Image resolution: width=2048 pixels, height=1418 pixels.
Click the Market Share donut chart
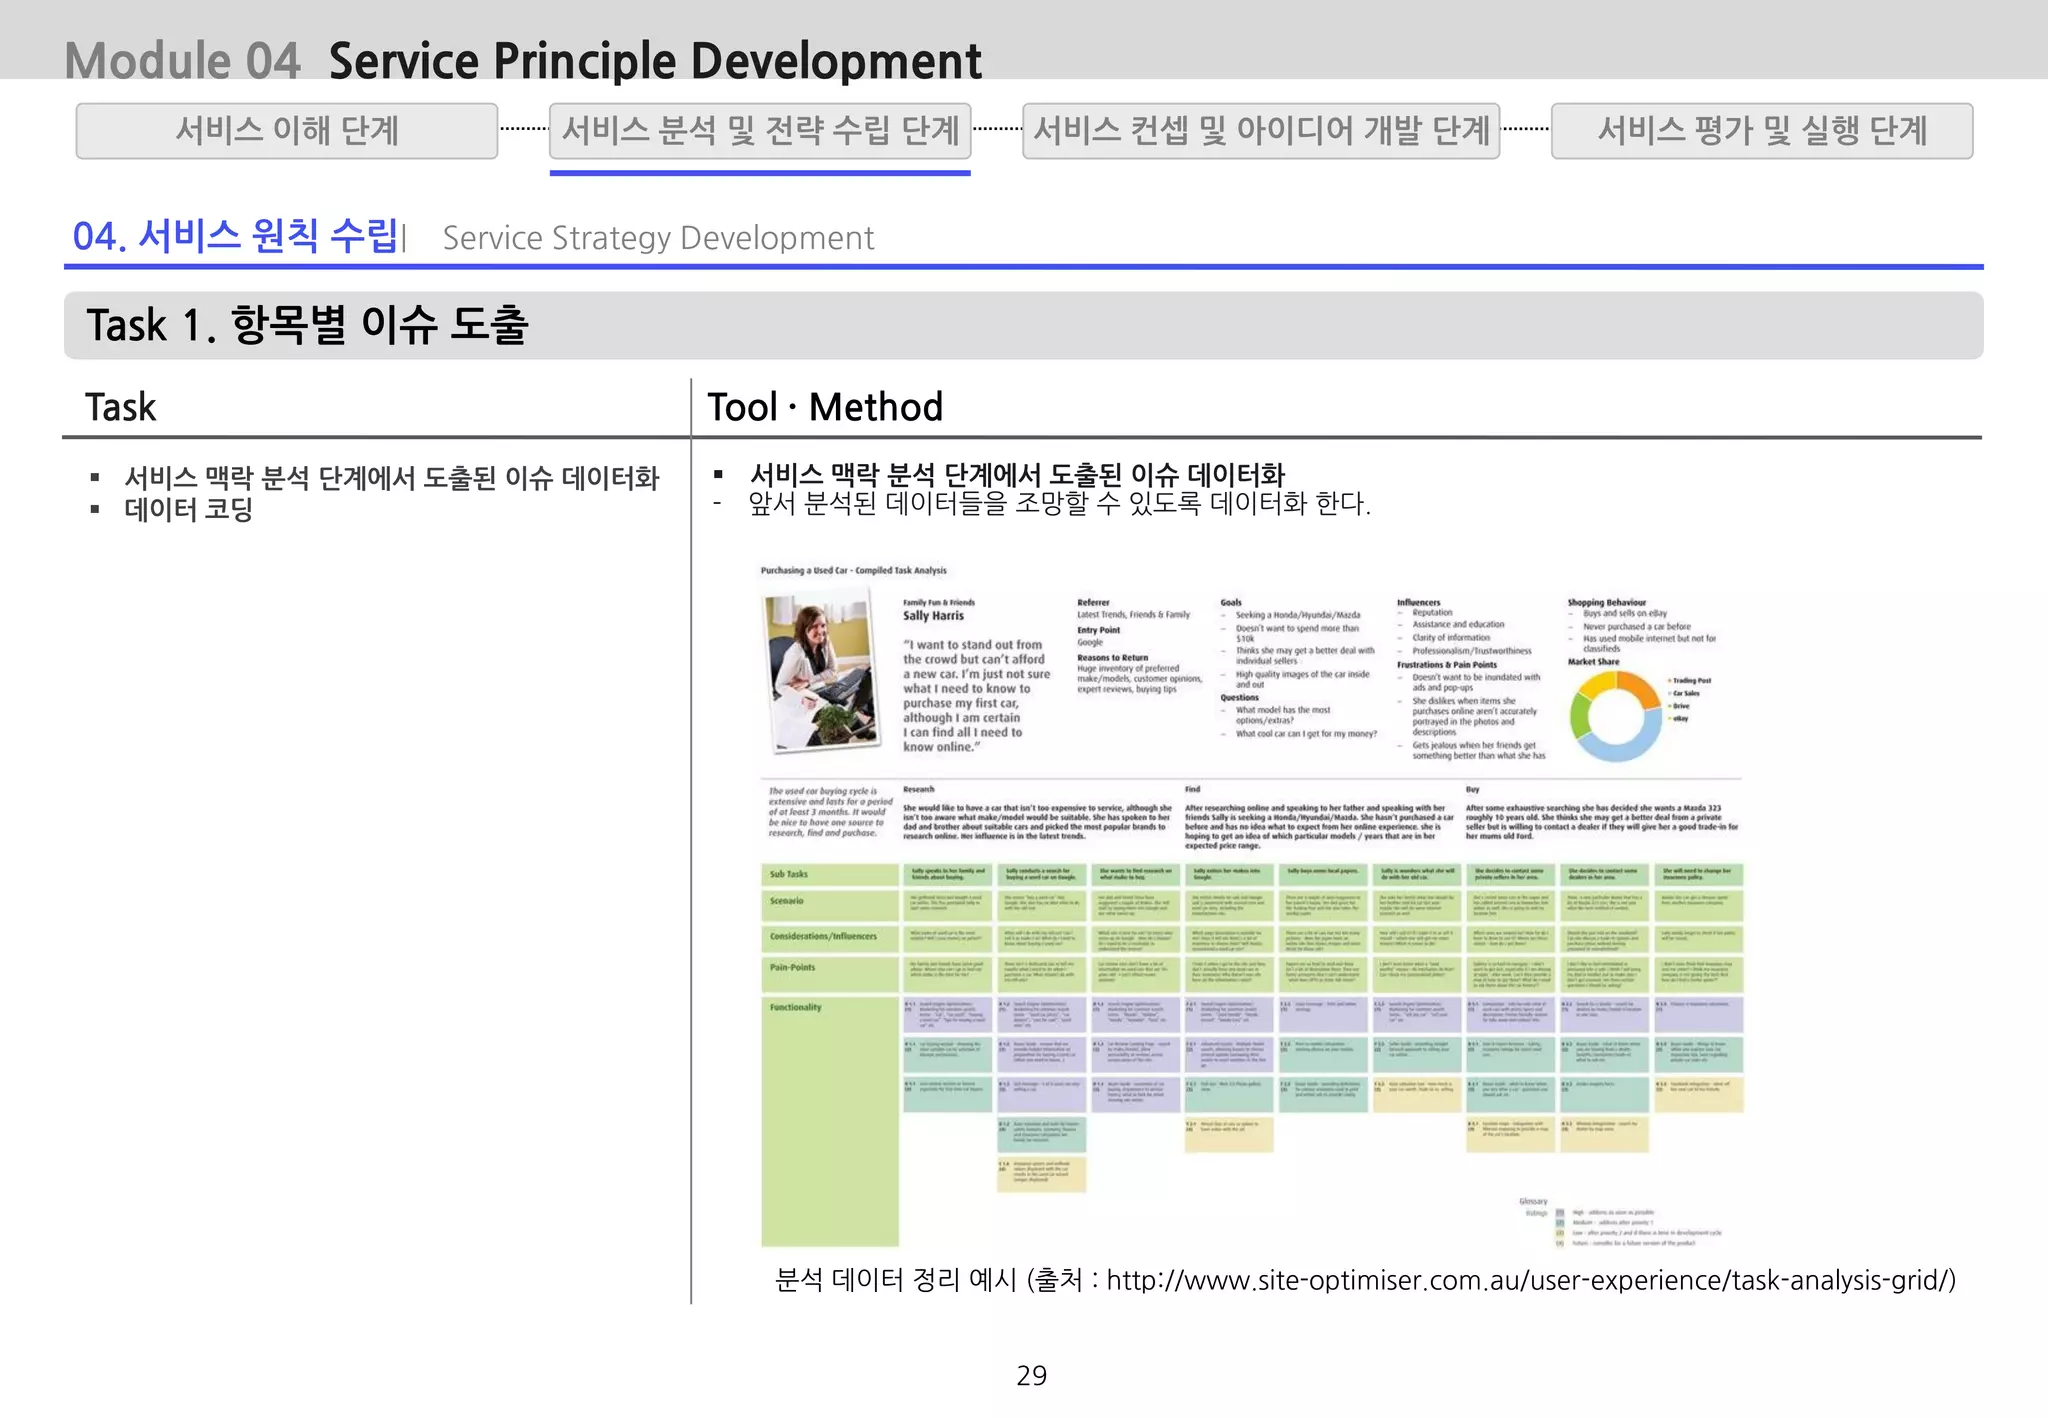click(1615, 716)
